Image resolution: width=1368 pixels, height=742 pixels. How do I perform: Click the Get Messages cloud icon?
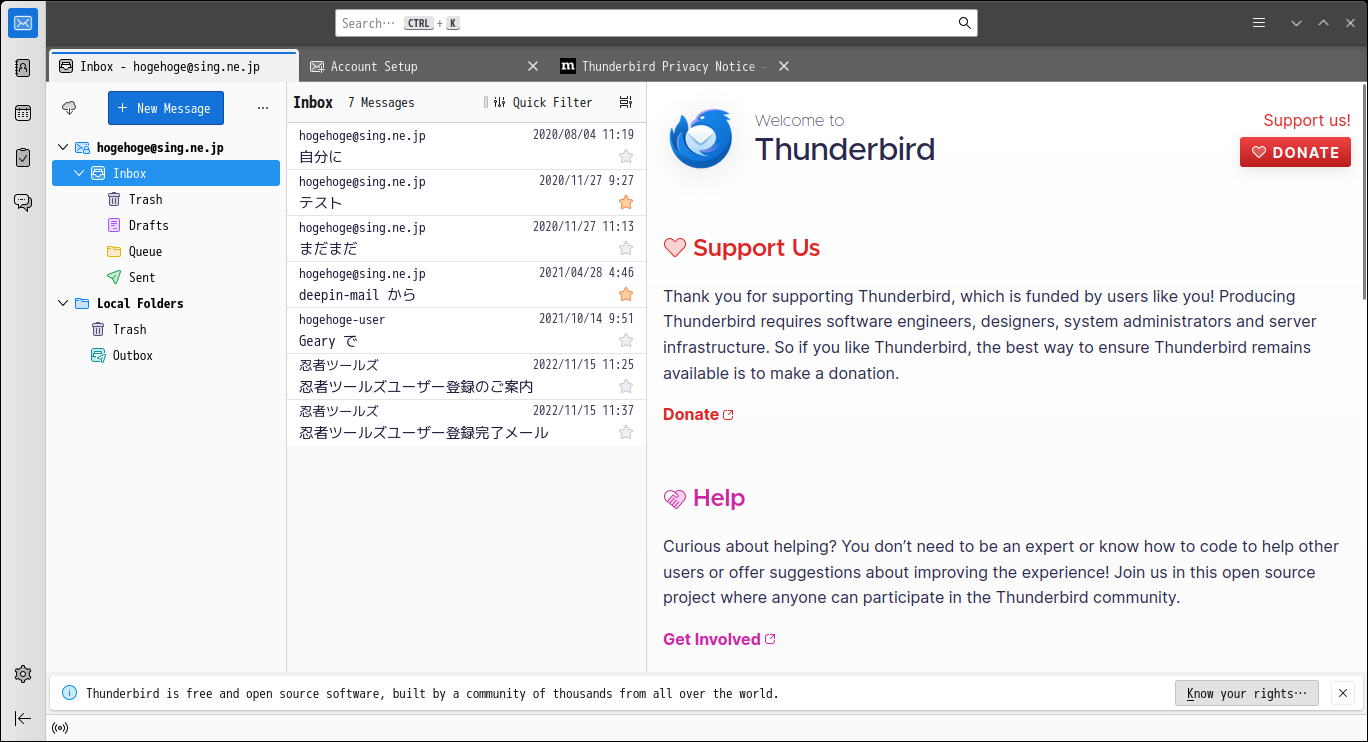(69, 108)
